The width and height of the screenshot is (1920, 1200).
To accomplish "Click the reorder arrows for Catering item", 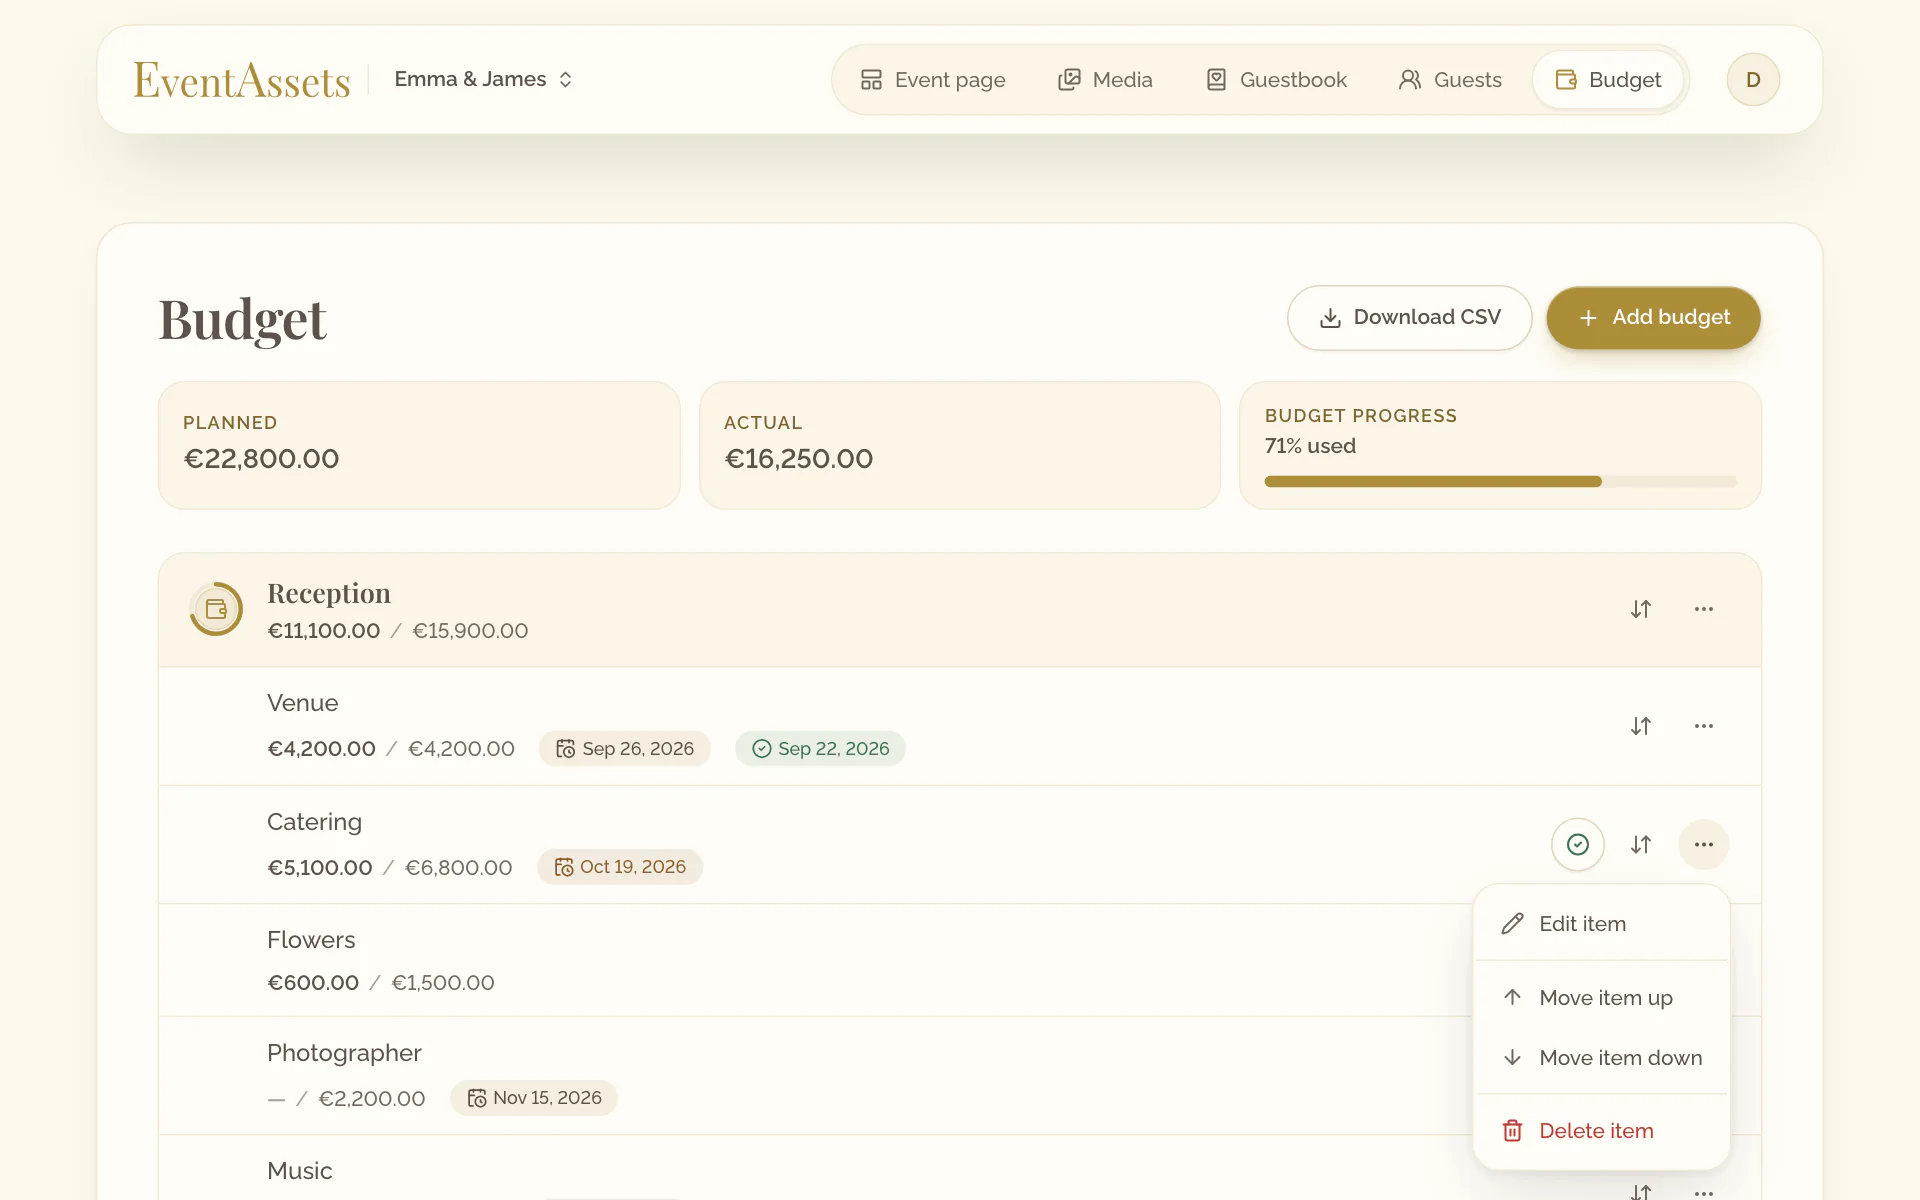I will pyautogui.click(x=1641, y=845).
